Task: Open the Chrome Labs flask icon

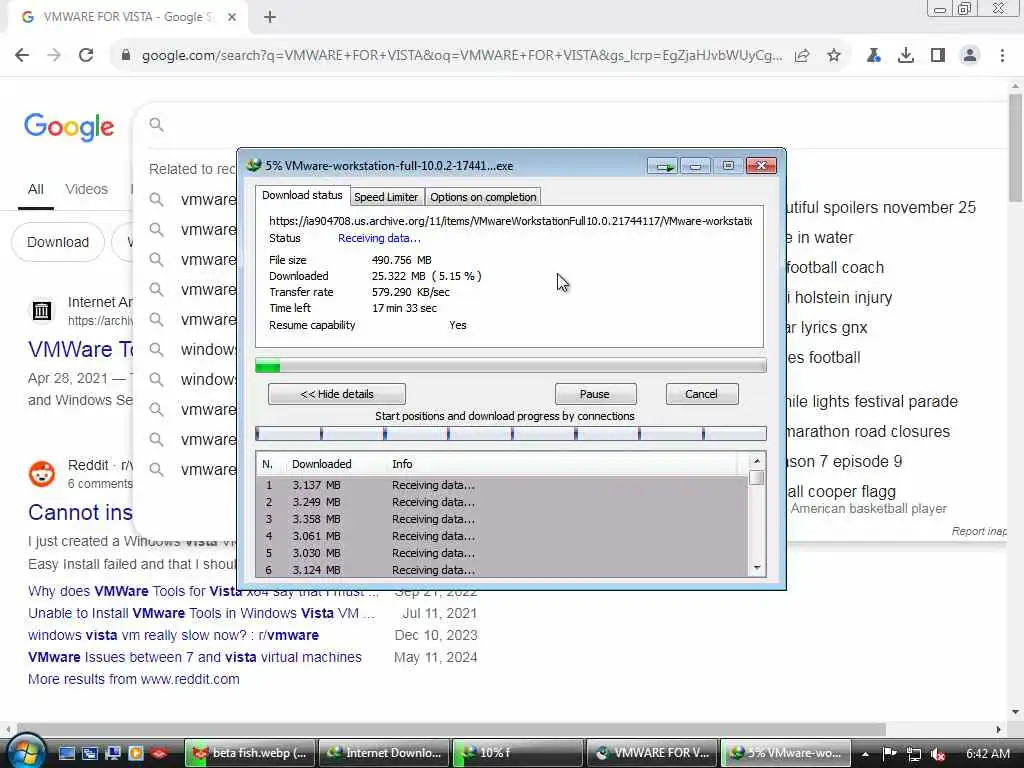Action: pyautogui.click(x=873, y=56)
